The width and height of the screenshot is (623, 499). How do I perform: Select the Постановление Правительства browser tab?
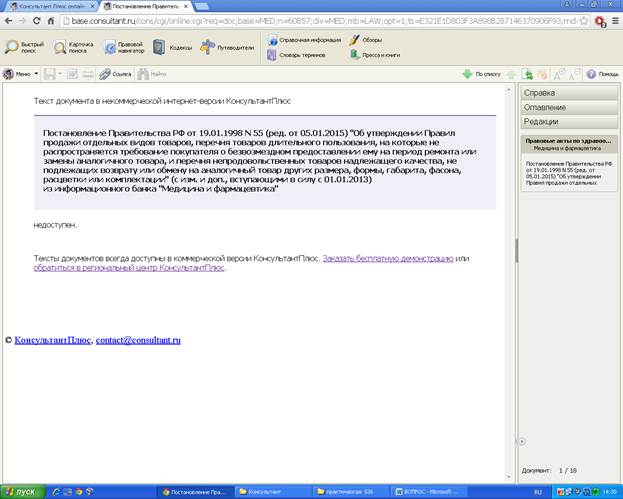145,6
